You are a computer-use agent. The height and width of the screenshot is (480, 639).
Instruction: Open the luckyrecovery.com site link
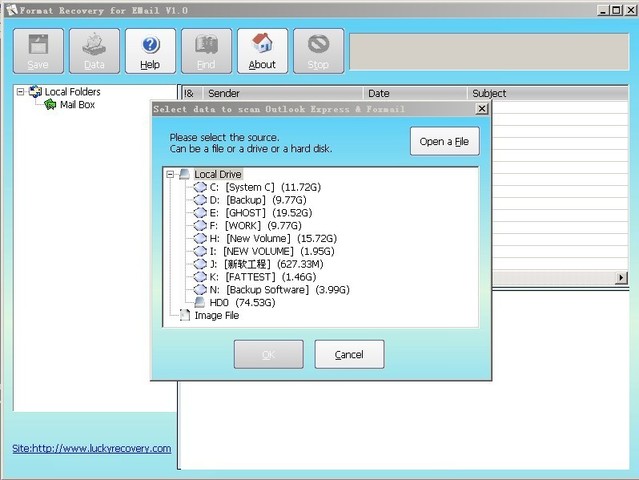pyautogui.click(x=92, y=448)
